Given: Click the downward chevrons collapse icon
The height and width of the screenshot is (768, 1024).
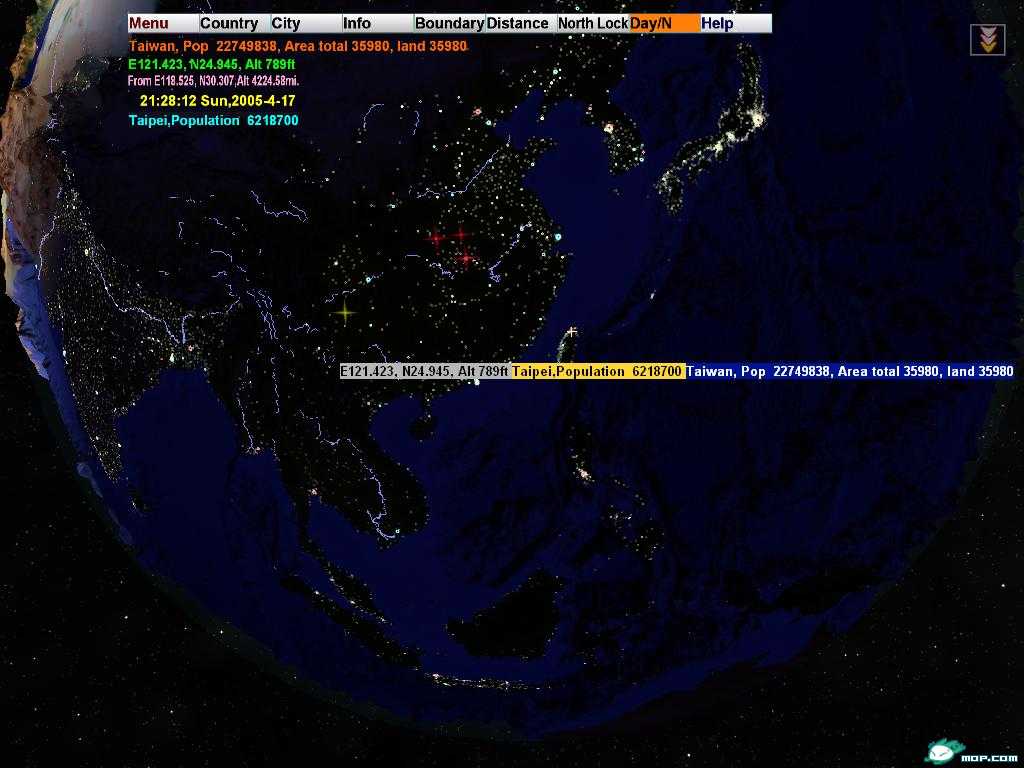Looking at the screenshot, I should click(x=987, y=40).
